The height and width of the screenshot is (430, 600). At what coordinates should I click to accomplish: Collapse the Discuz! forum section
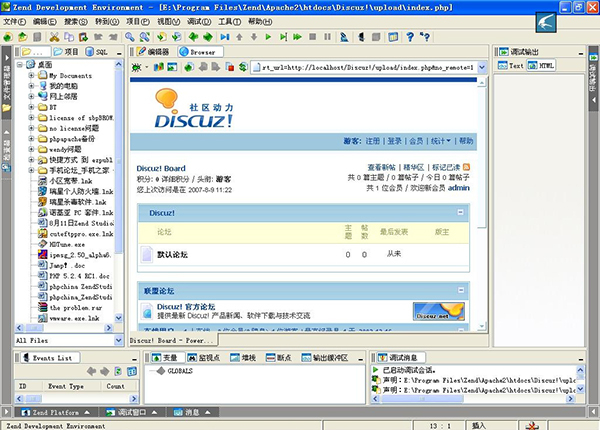459,213
